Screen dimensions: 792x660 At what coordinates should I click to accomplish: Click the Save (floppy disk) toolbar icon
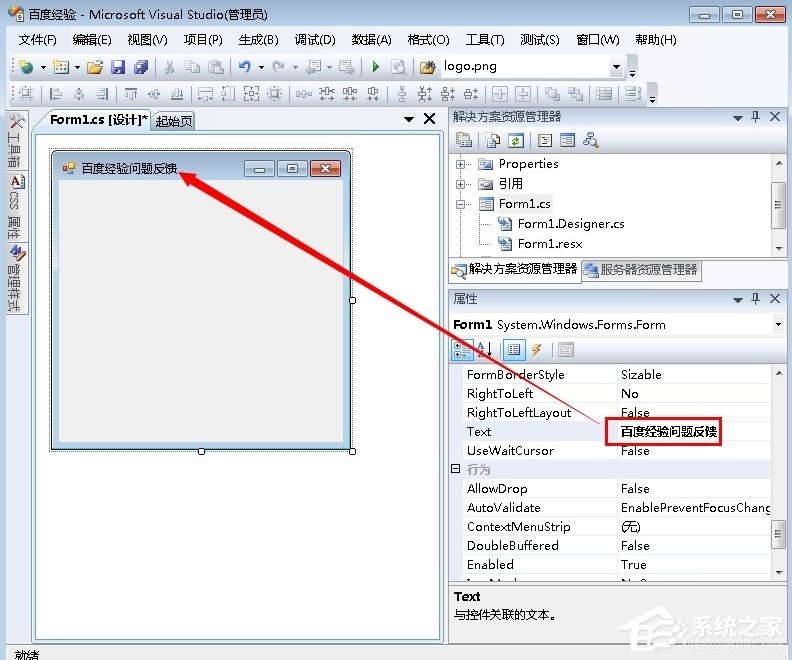(x=118, y=67)
